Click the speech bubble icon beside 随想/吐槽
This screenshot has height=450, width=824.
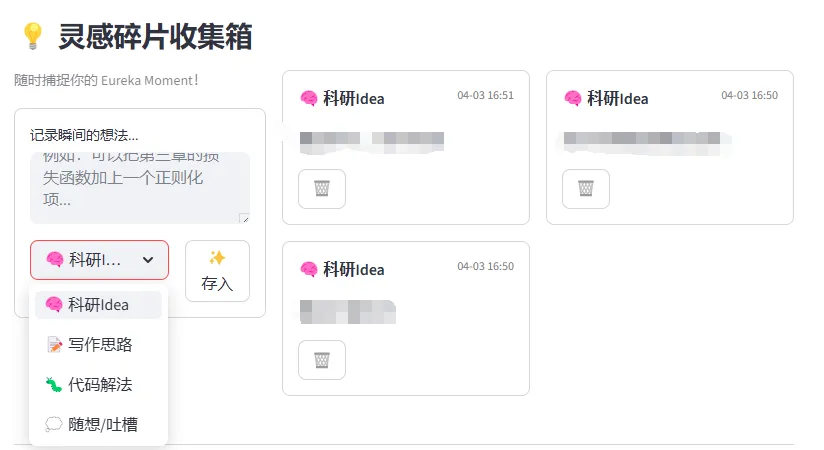(x=55, y=425)
